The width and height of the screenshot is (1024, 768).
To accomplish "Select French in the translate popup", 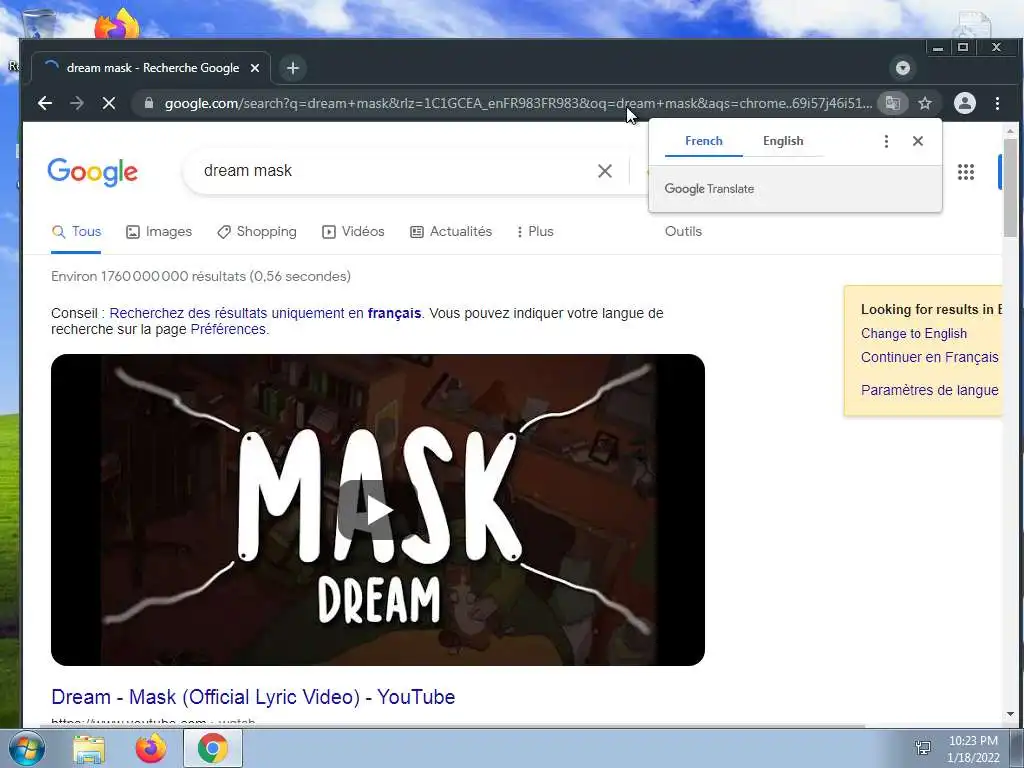I will coord(703,141).
